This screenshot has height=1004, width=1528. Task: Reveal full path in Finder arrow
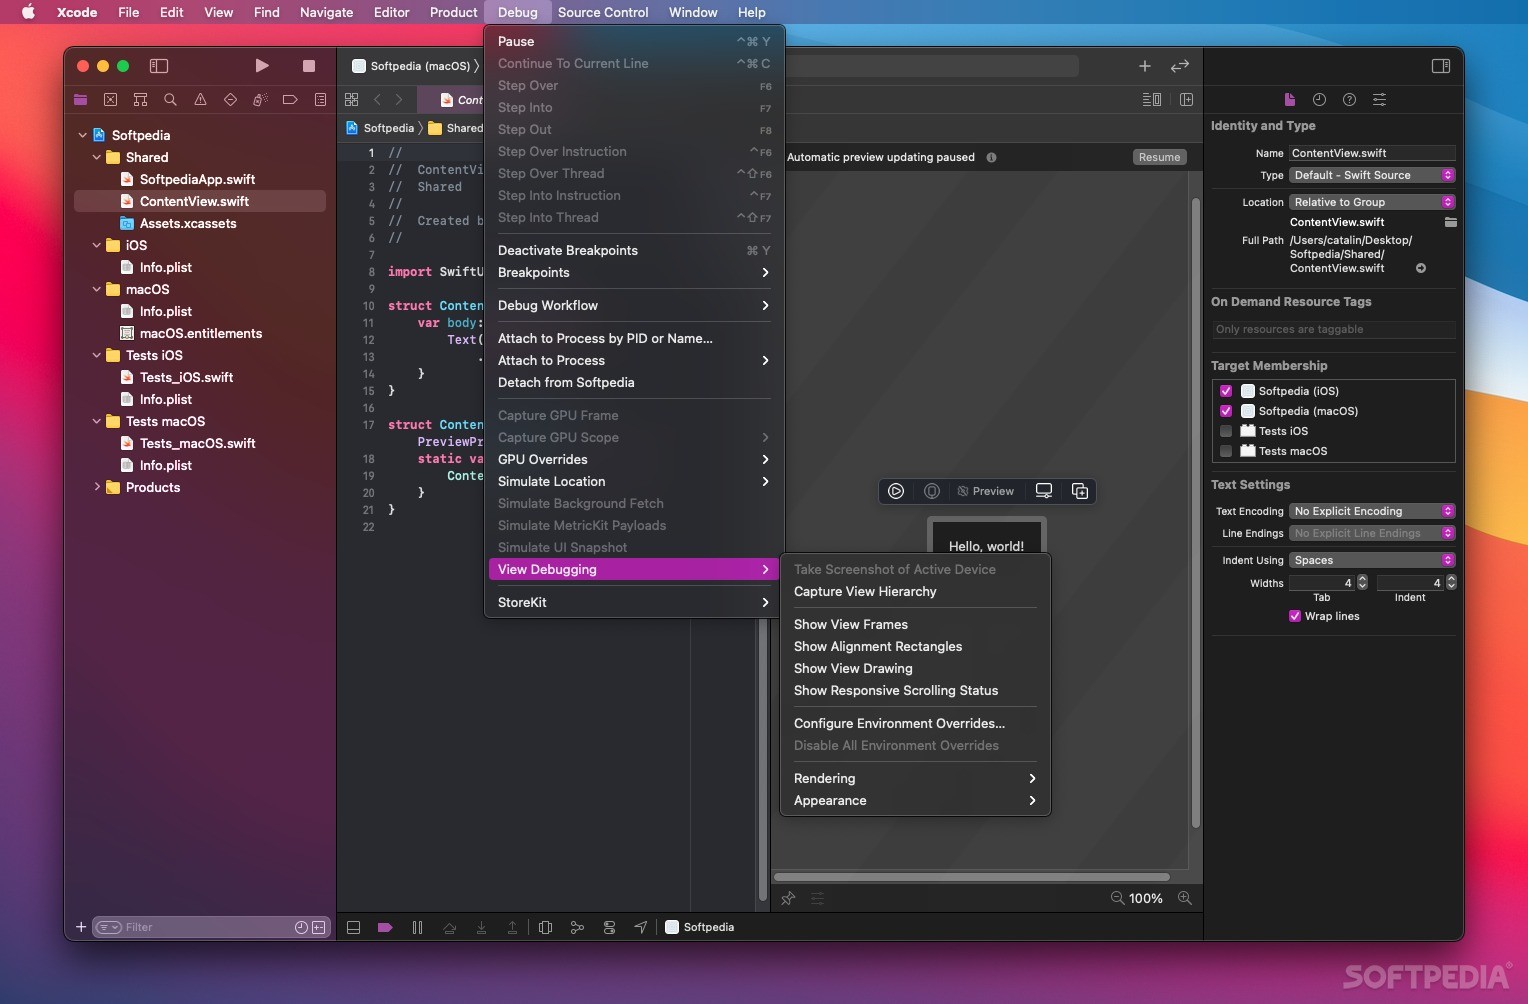[x=1421, y=268]
